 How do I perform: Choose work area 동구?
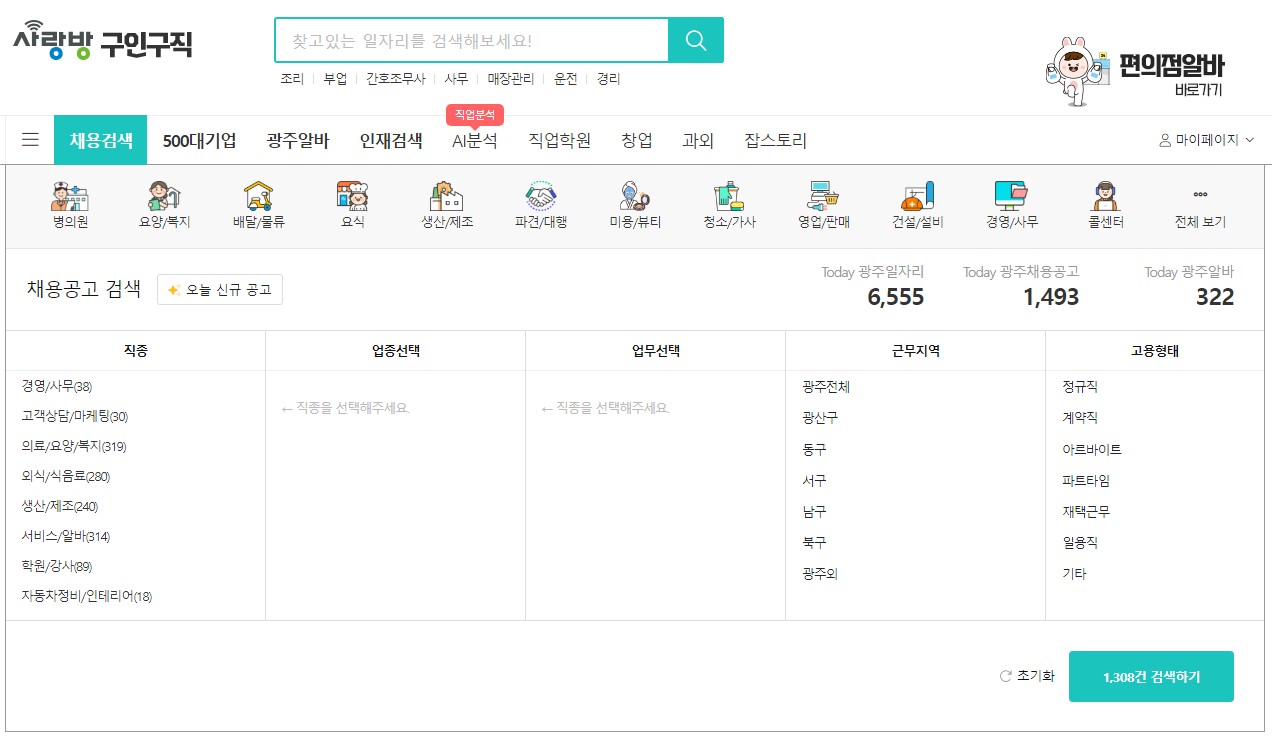814,450
